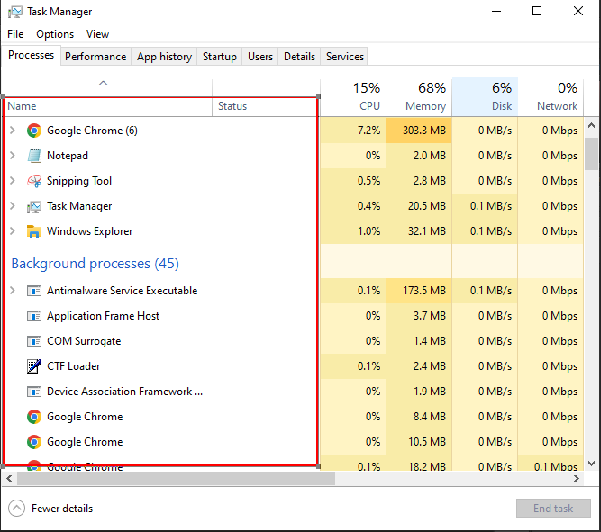Sort processes by CPU column
This screenshot has height=532, width=601.
[353, 97]
